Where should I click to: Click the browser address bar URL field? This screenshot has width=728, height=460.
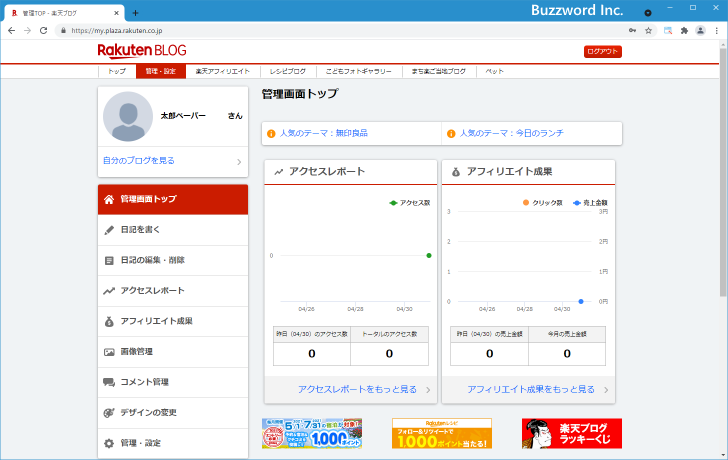click(344, 31)
